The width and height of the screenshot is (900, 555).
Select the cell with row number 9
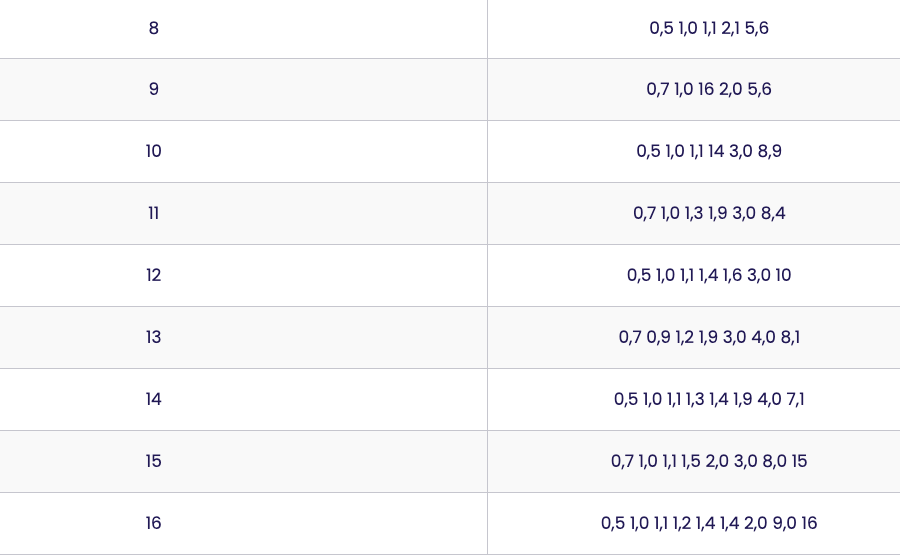[243, 90]
